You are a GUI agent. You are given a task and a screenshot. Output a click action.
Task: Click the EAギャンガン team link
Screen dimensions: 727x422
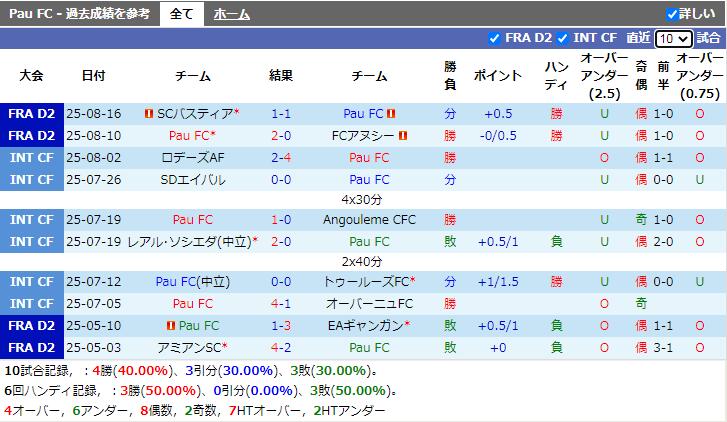coord(366,326)
